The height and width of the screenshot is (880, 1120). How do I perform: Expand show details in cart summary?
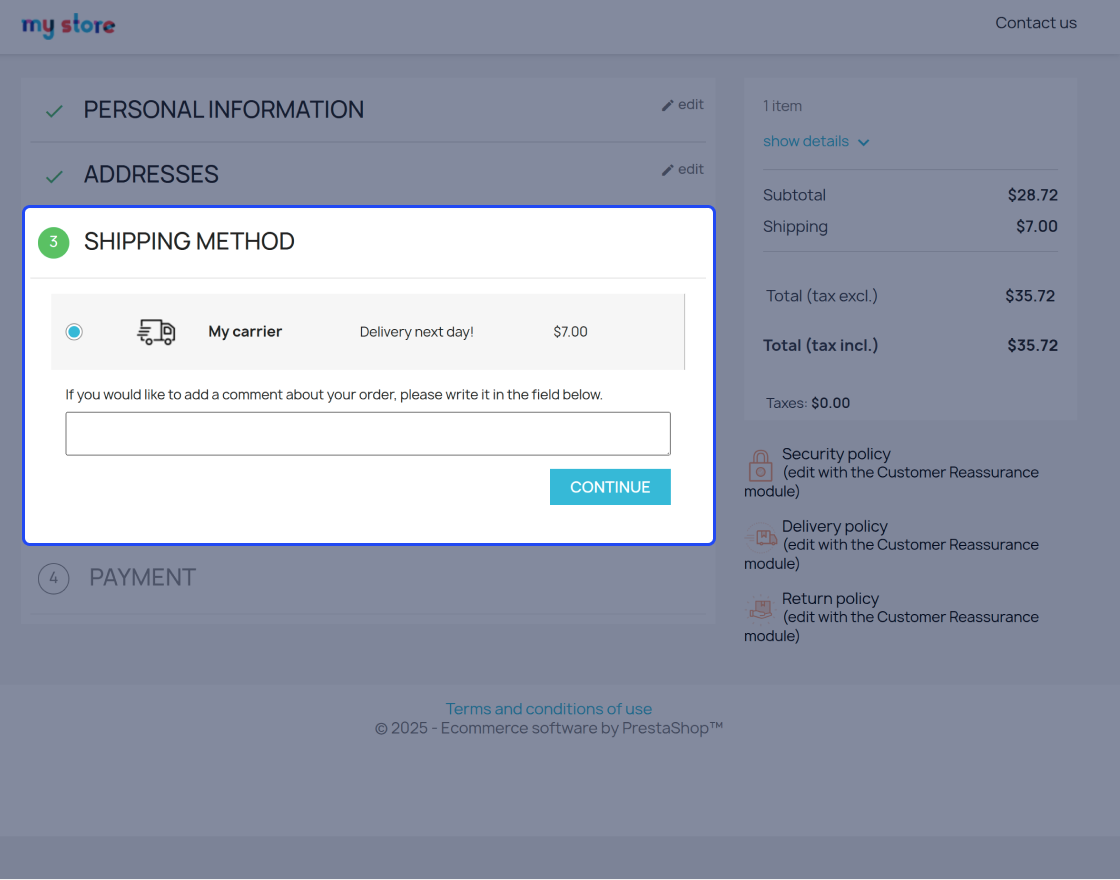(x=816, y=141)
